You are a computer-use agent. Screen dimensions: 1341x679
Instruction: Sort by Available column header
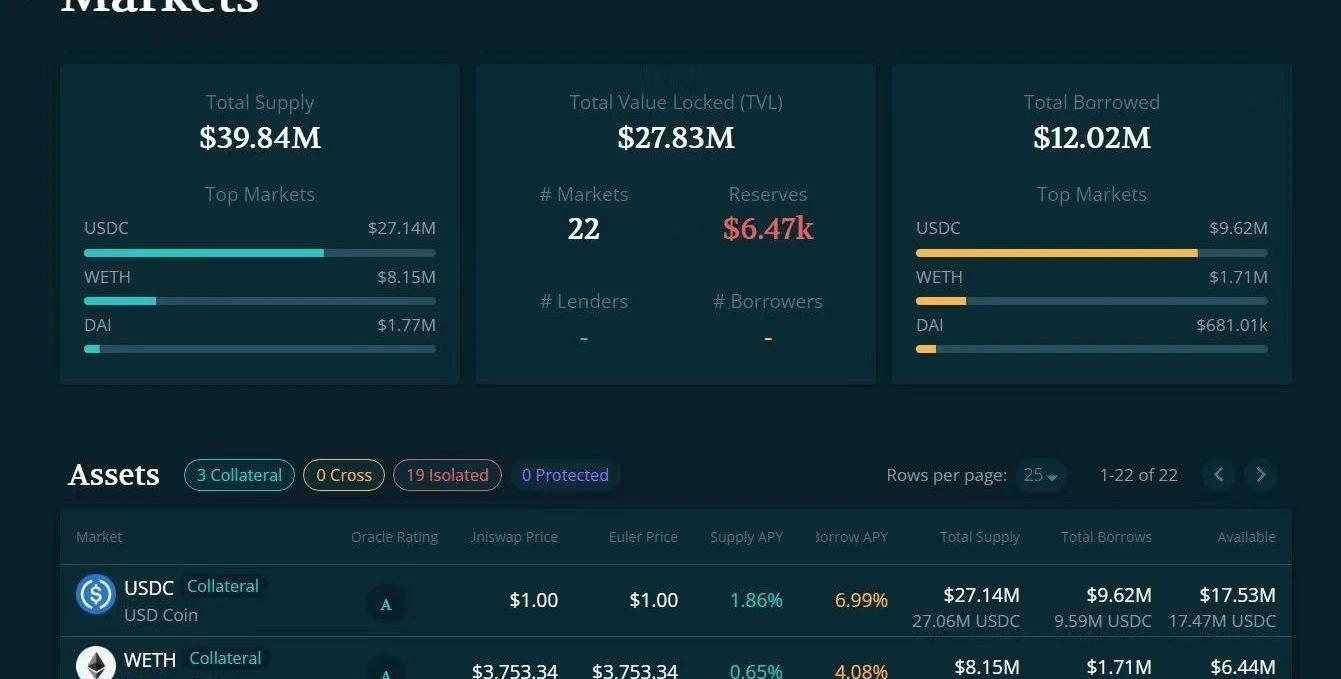click(x=1245, y=537)
